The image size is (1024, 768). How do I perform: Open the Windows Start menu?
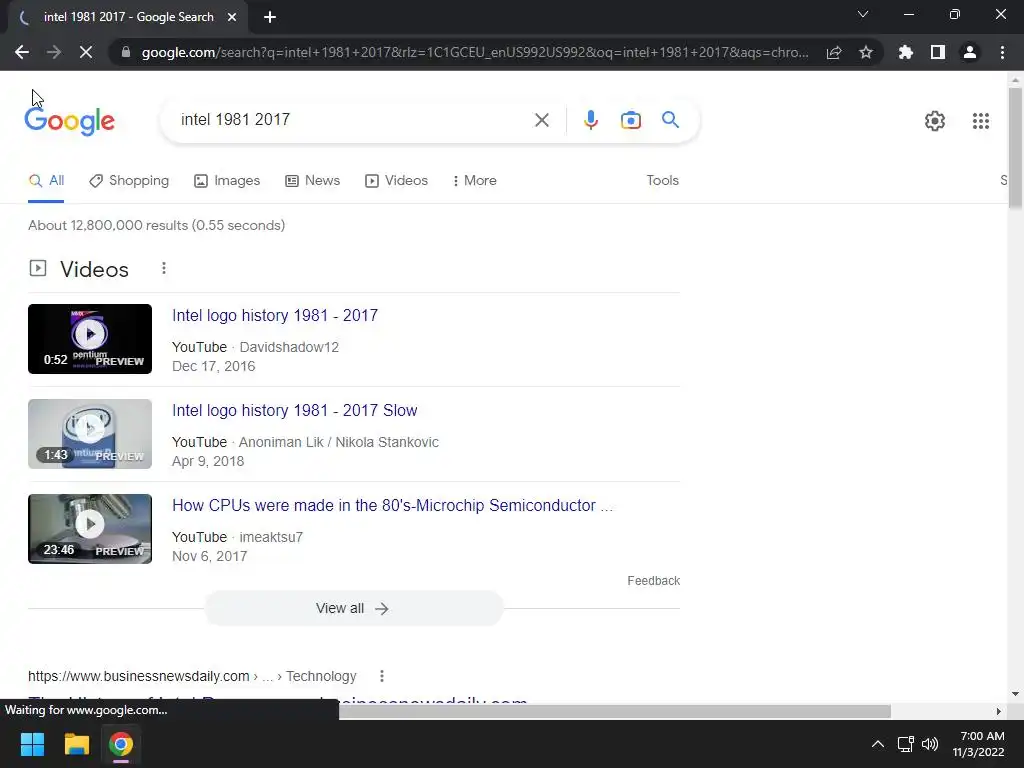click(x=32, y=744)
